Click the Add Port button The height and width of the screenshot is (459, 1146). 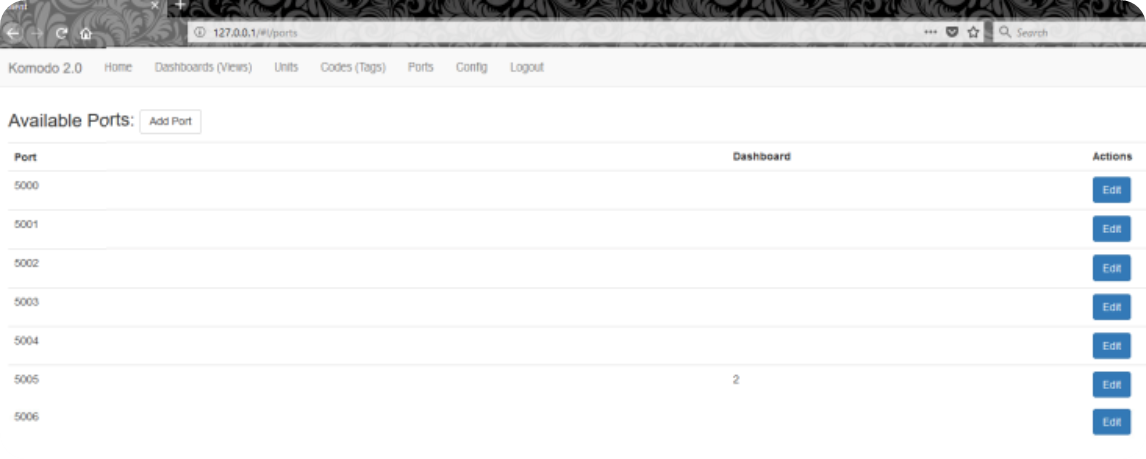pyautogui.click(x=170, y=121)
